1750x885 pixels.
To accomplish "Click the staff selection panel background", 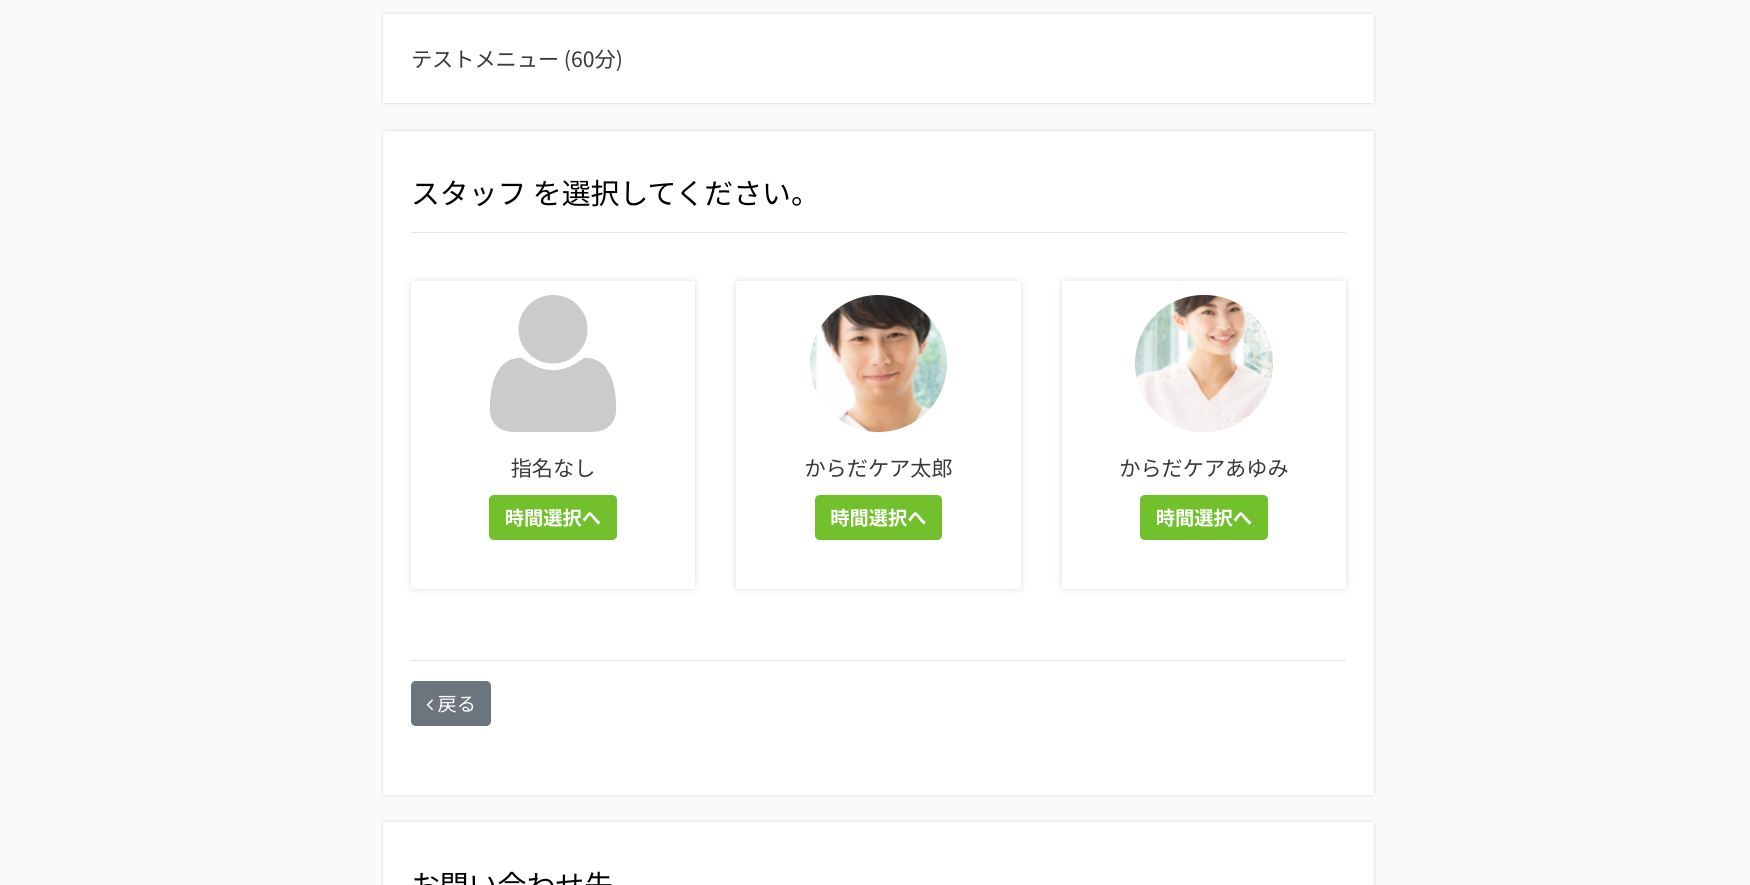I will point(878,630).
